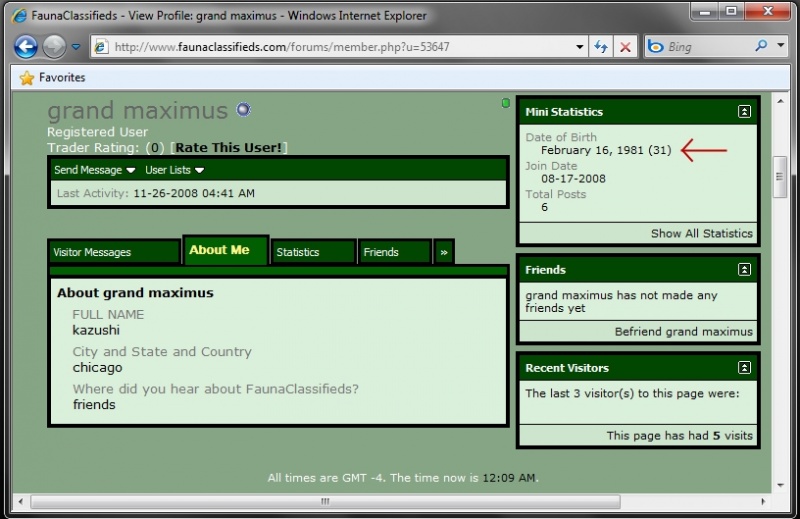Click the search magnifier icon
The image size is (800, 519).
pos(761,46)
